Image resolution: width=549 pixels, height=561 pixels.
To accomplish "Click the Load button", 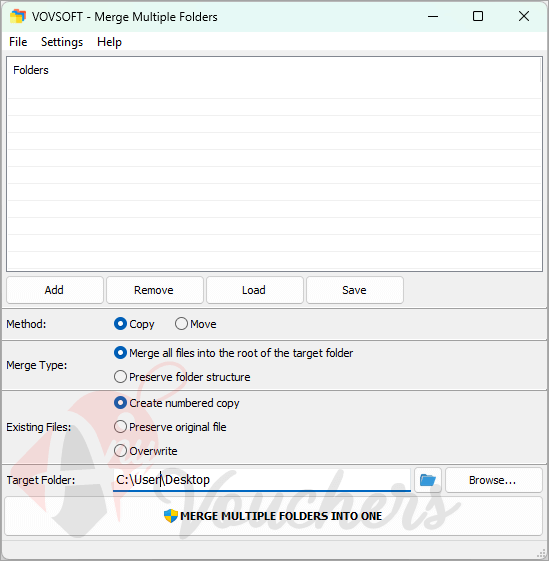I will [254, 290].
